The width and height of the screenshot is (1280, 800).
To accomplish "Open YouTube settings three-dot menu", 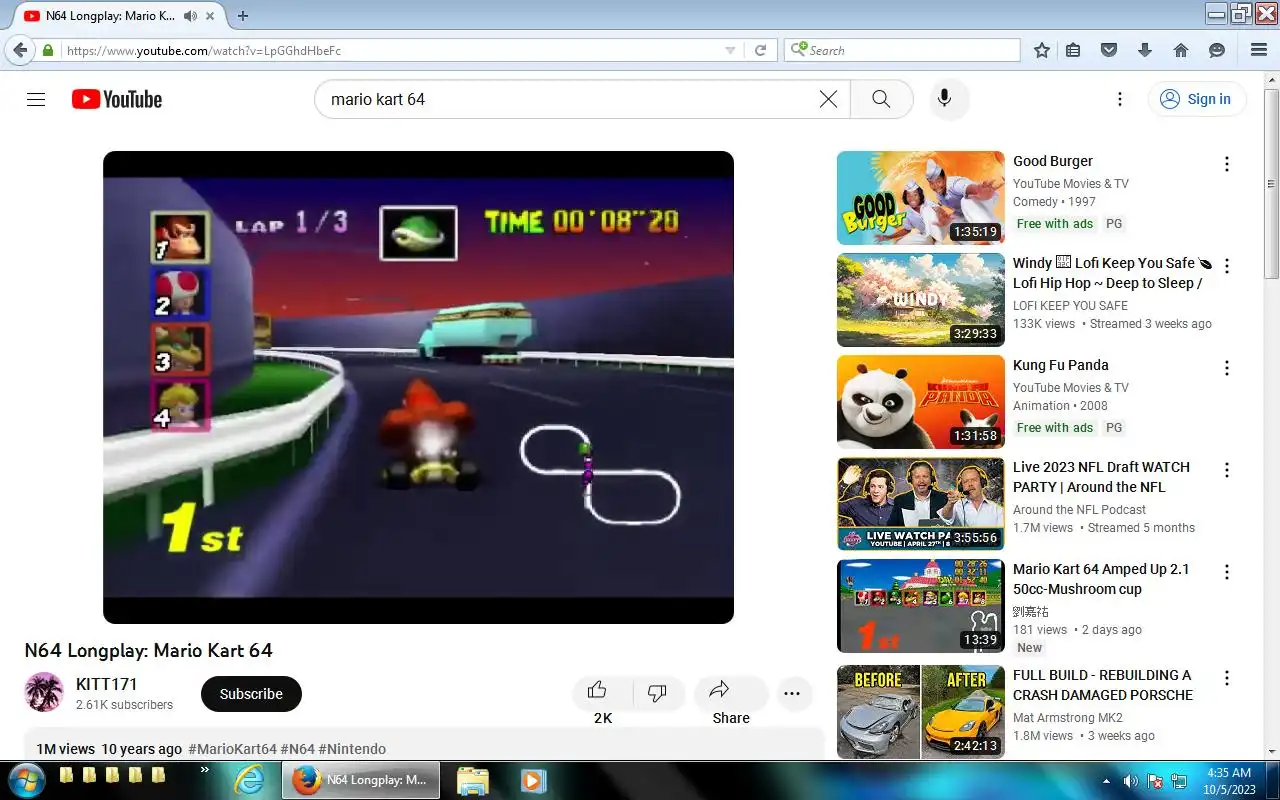I will point(1120,99).
